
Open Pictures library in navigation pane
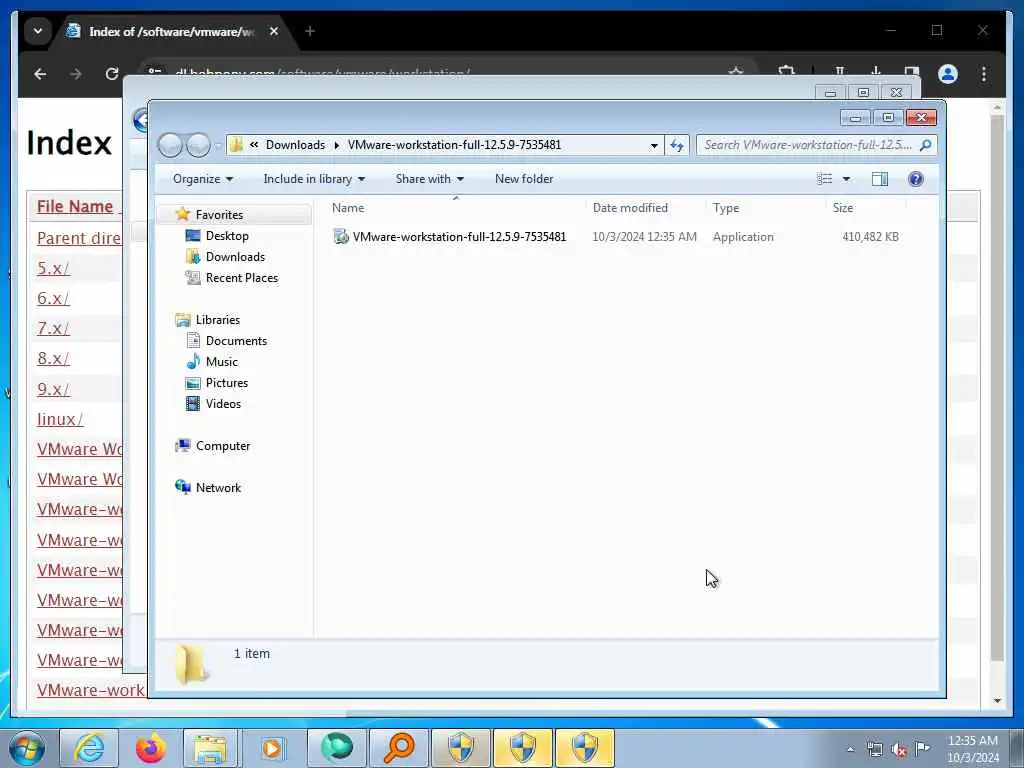(x=227, y=383)
